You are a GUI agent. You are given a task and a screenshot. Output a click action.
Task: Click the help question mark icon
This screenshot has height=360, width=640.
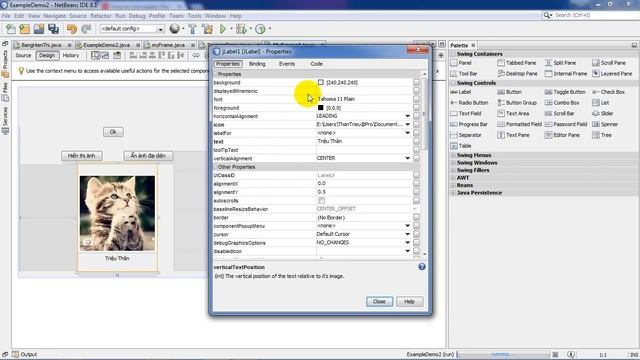[422, 267]
